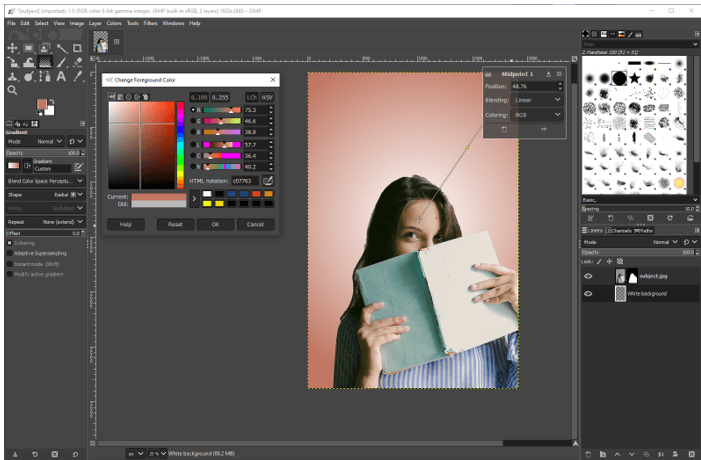Click the reverse gradient icon
This screenshot has width=701, height=460.
point(27,166)
